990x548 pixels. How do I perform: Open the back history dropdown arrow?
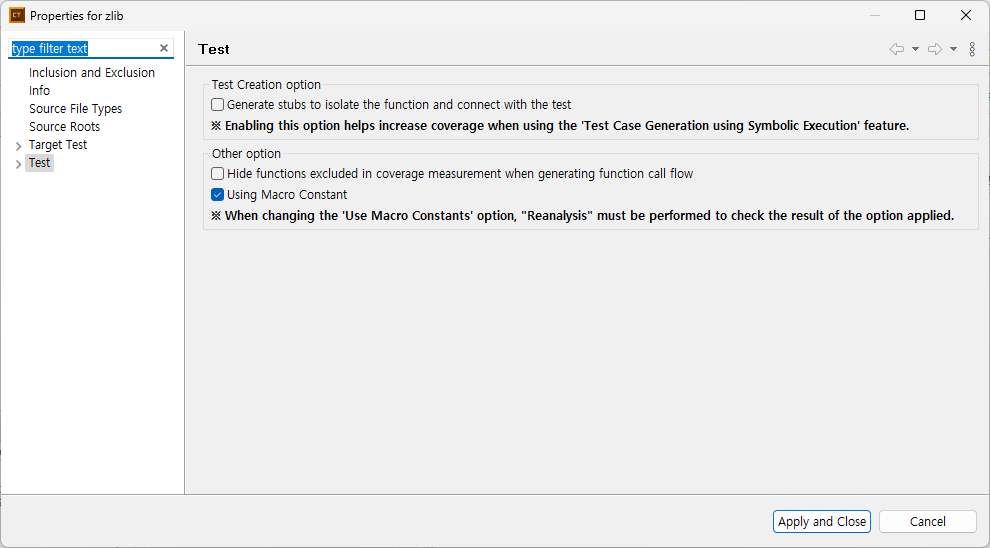915,49
